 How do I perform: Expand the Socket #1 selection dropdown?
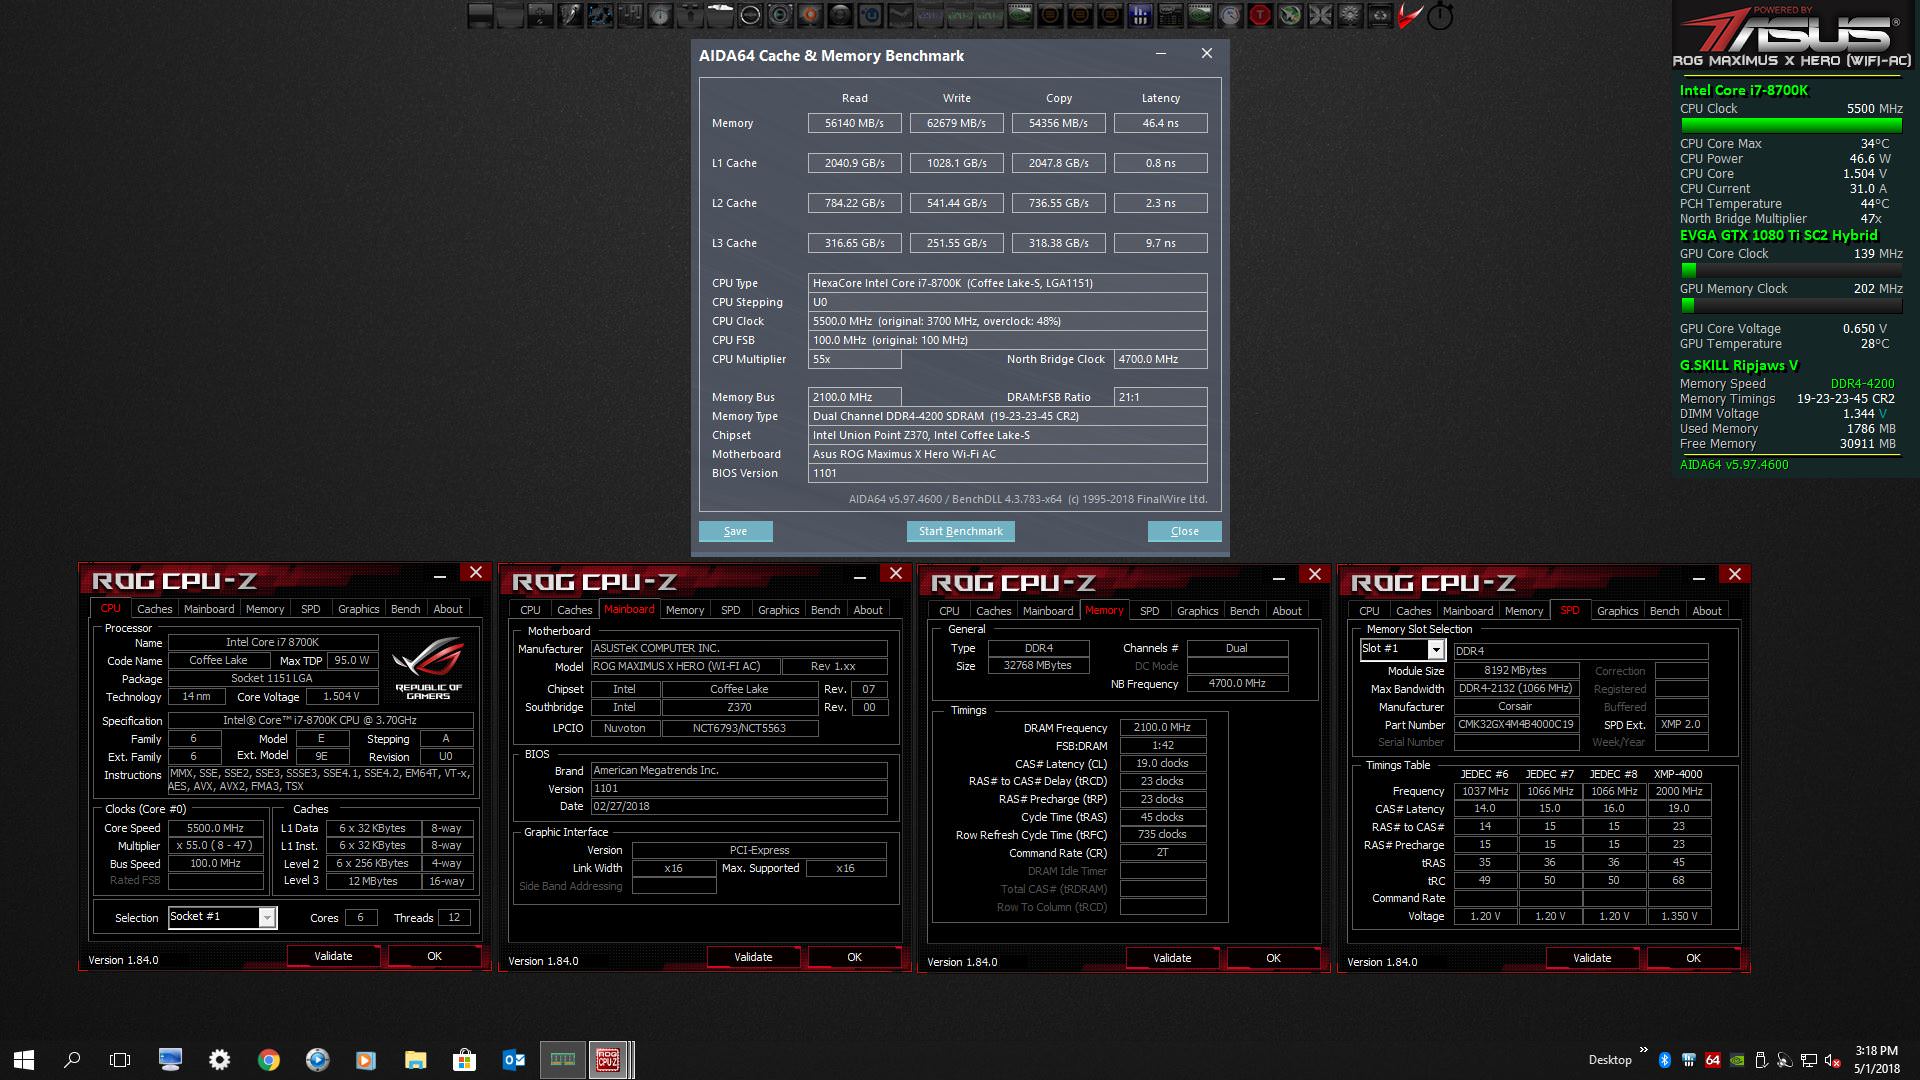pos(267,917)
